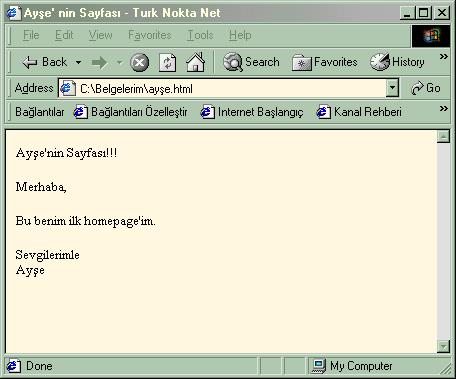The width and height of the screenshot is (456, 379).
Task: Click the Go button
Action: (x=426, y=88)
